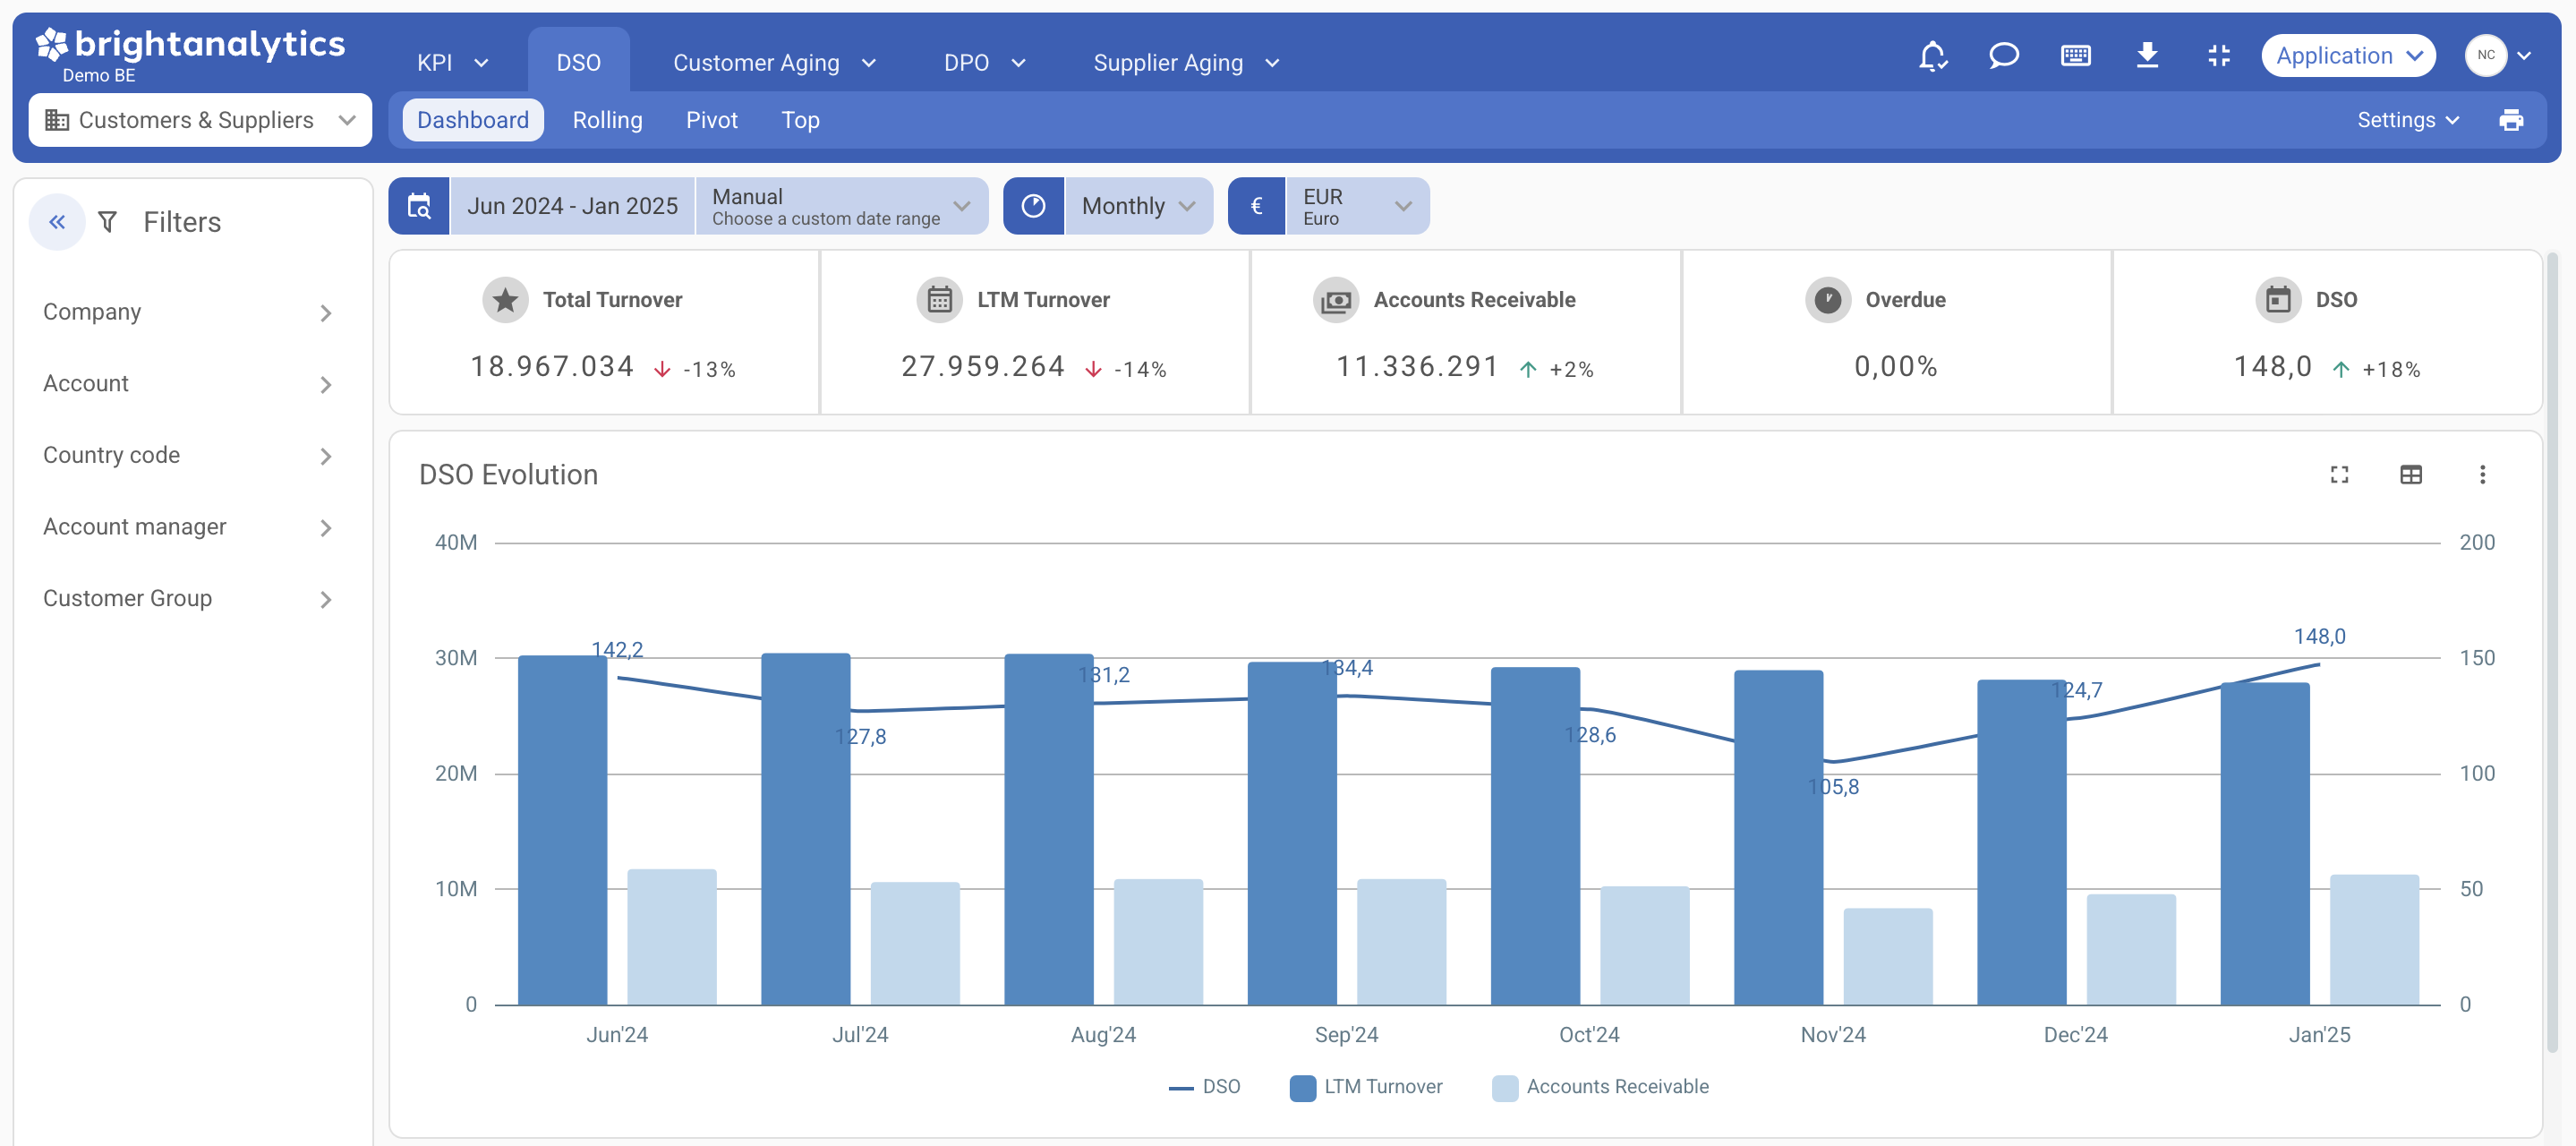2576x1146 pixels.
Task: Toggle LTM Turnover legend series
Action: click(1366, 1086)
